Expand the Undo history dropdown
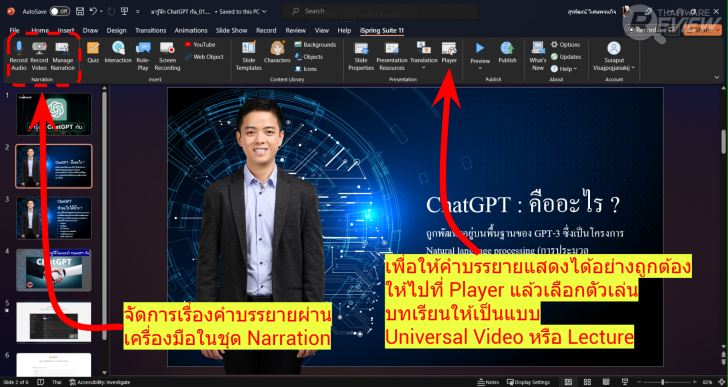Image resolution: width=728 pixels, height=387 pixels. click(x=101, y=11)
